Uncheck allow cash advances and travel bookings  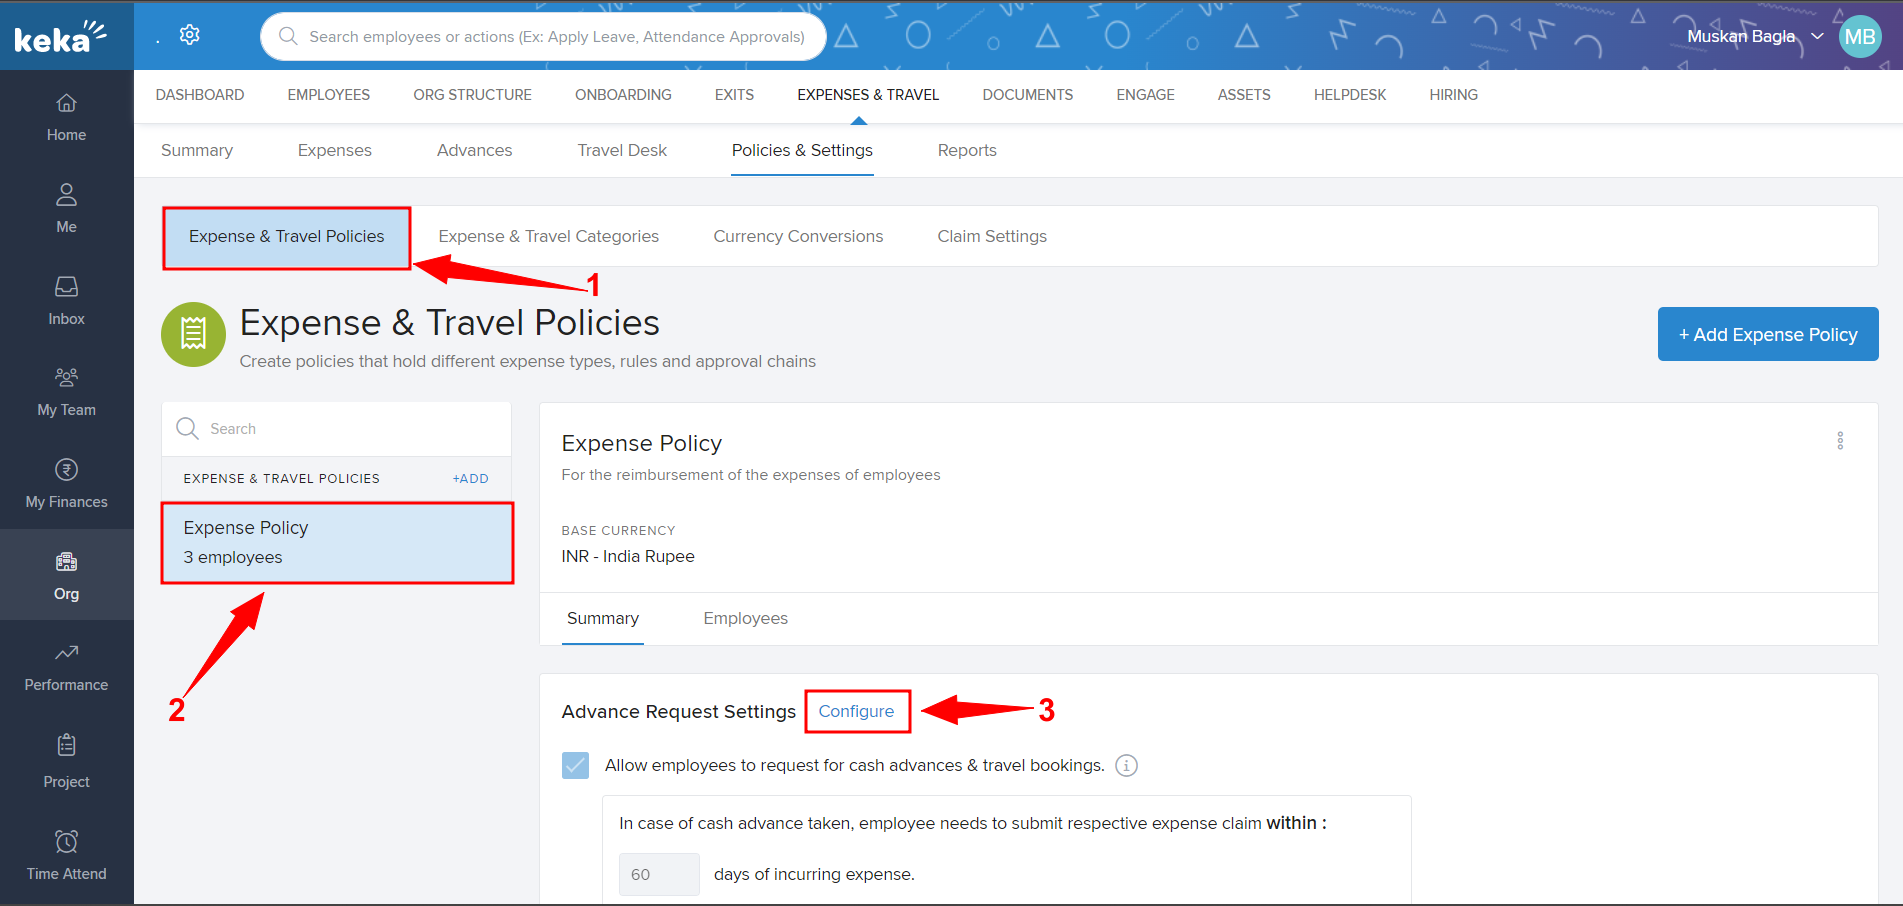point(576,766)
